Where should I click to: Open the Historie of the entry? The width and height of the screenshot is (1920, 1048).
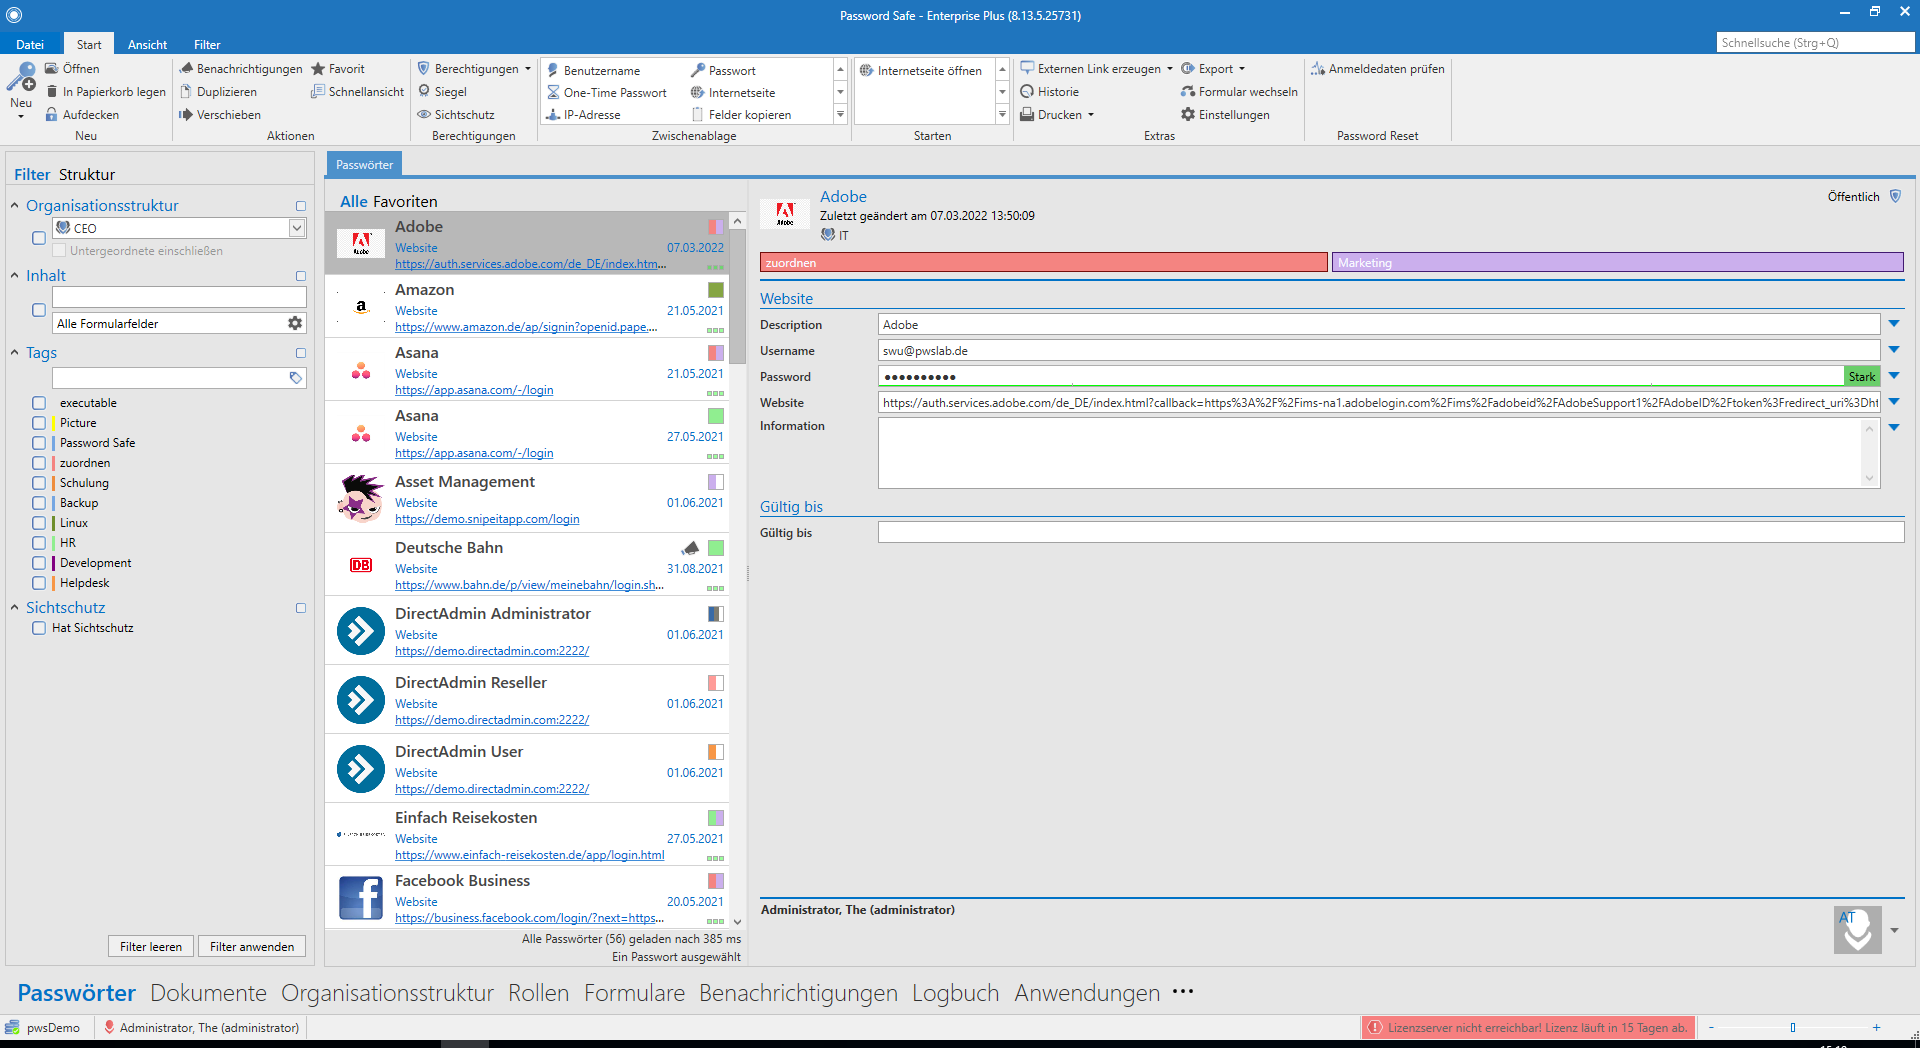click(1049, 92)
